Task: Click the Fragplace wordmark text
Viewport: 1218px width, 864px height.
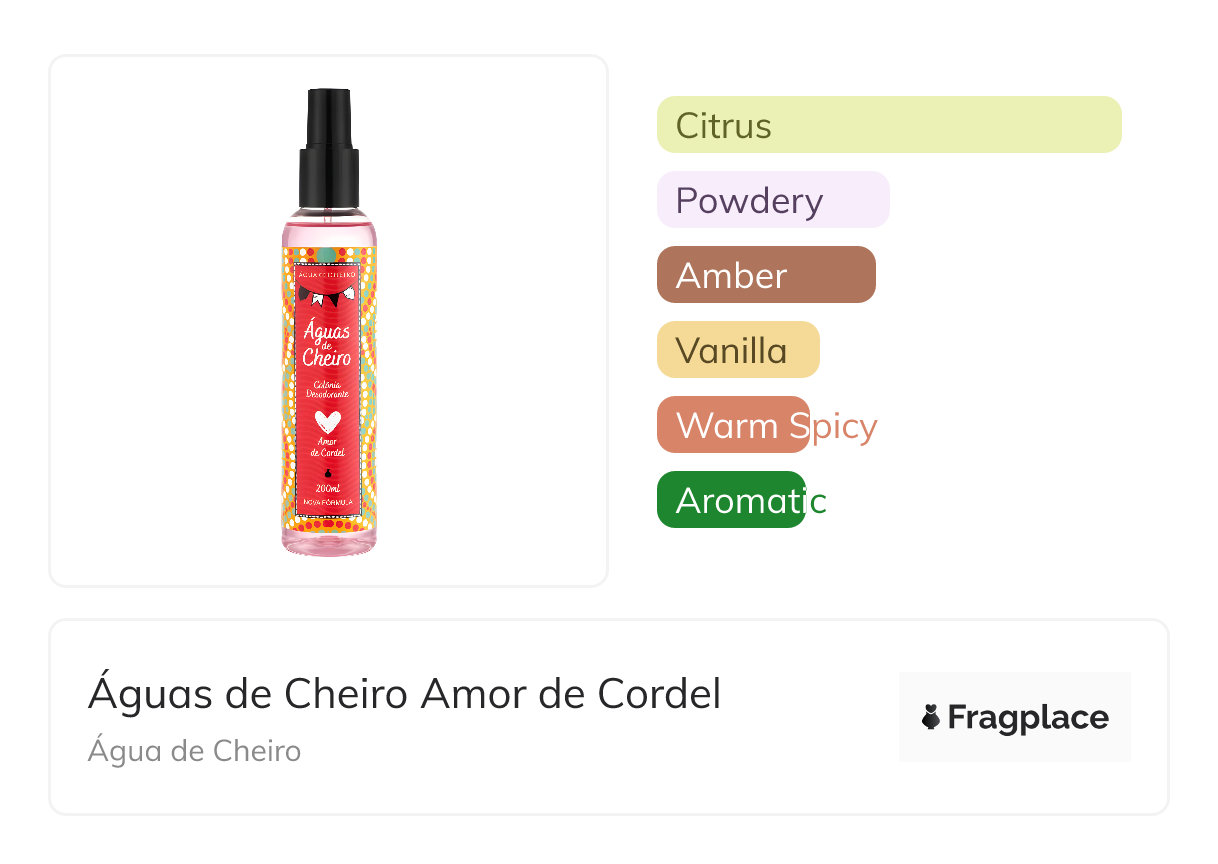Action: [1028, 718]
